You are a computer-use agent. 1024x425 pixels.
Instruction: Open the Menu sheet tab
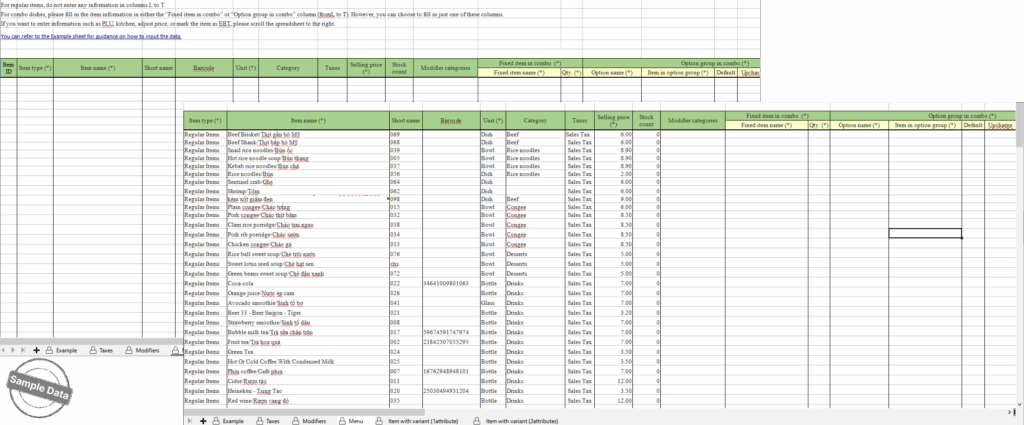(x=355, y=422)
